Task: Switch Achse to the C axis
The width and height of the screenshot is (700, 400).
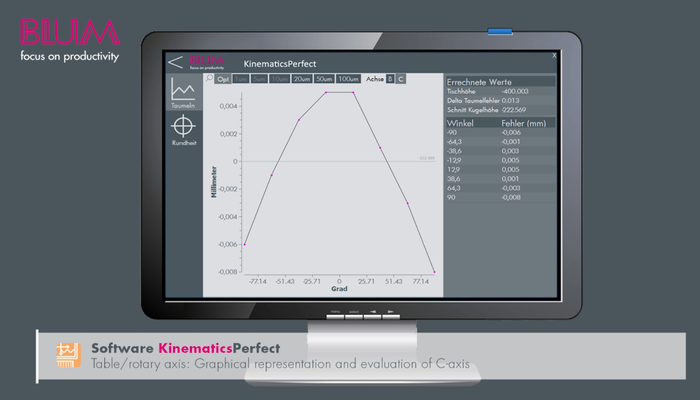Action: pyautogui.click(x=400, y=79)
